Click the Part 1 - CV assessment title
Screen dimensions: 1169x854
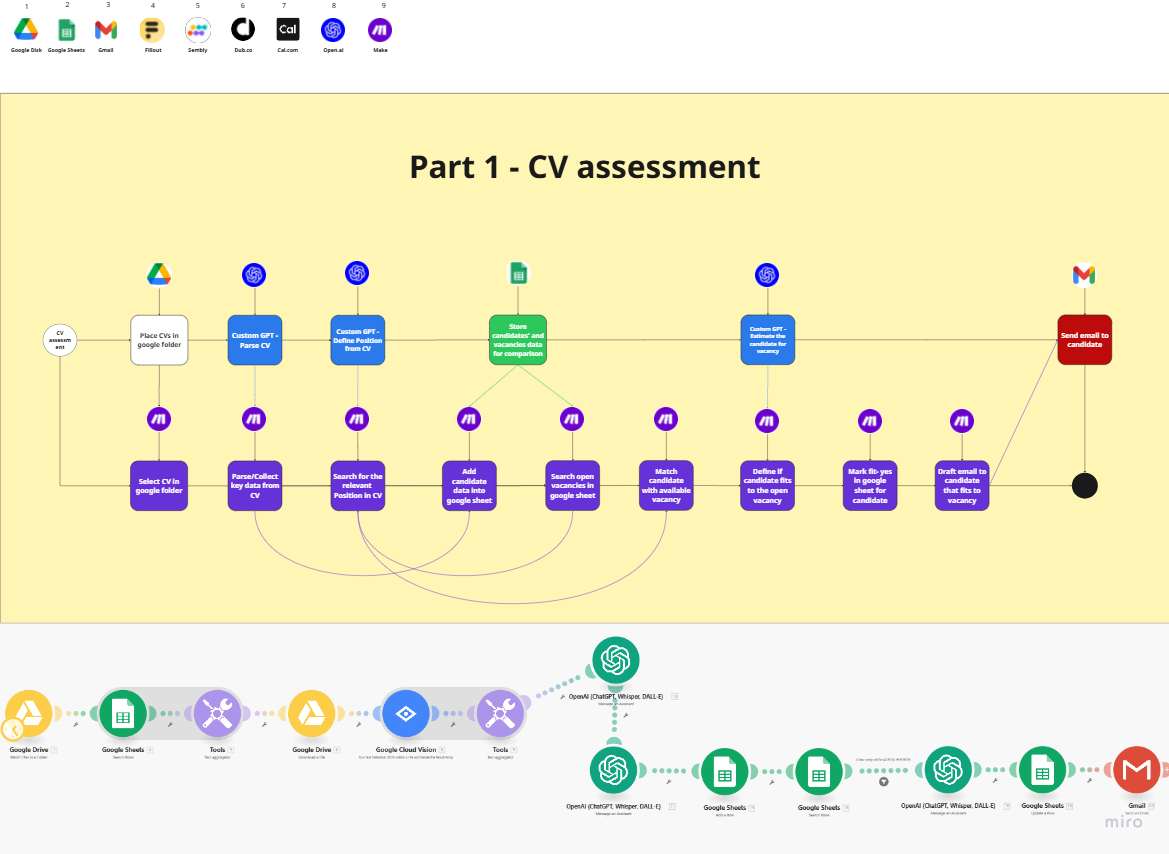(x=584, y=166)
